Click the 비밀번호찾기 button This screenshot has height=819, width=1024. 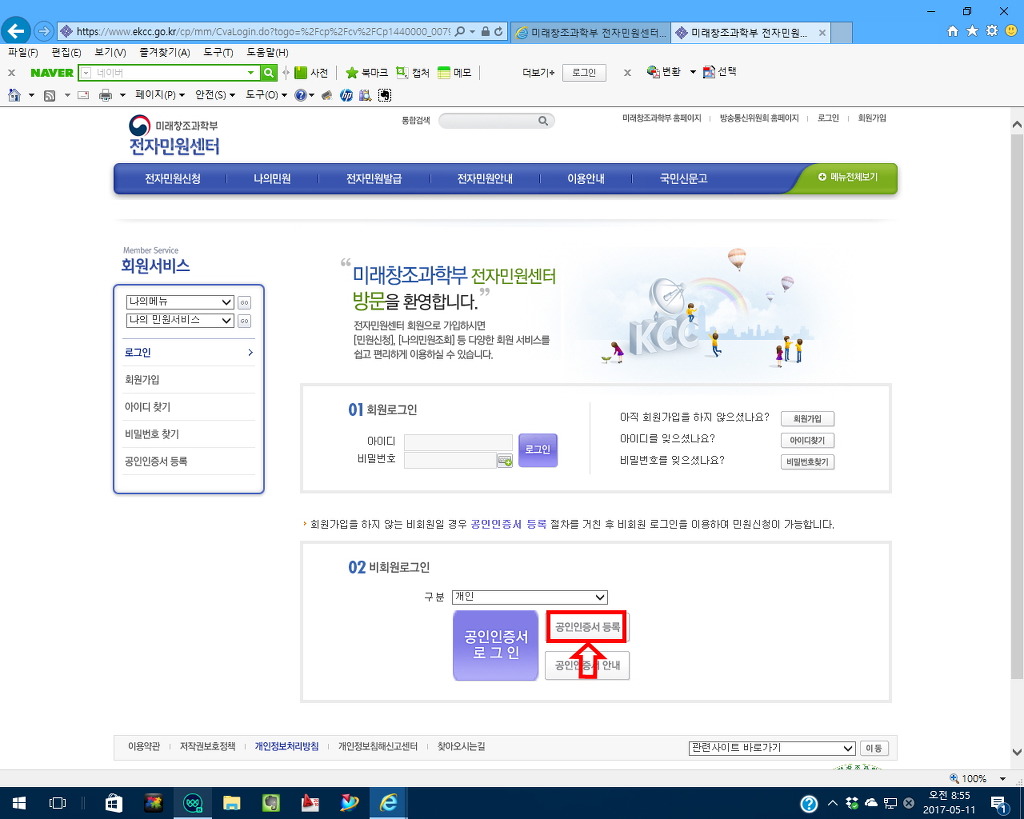(807, 462)
